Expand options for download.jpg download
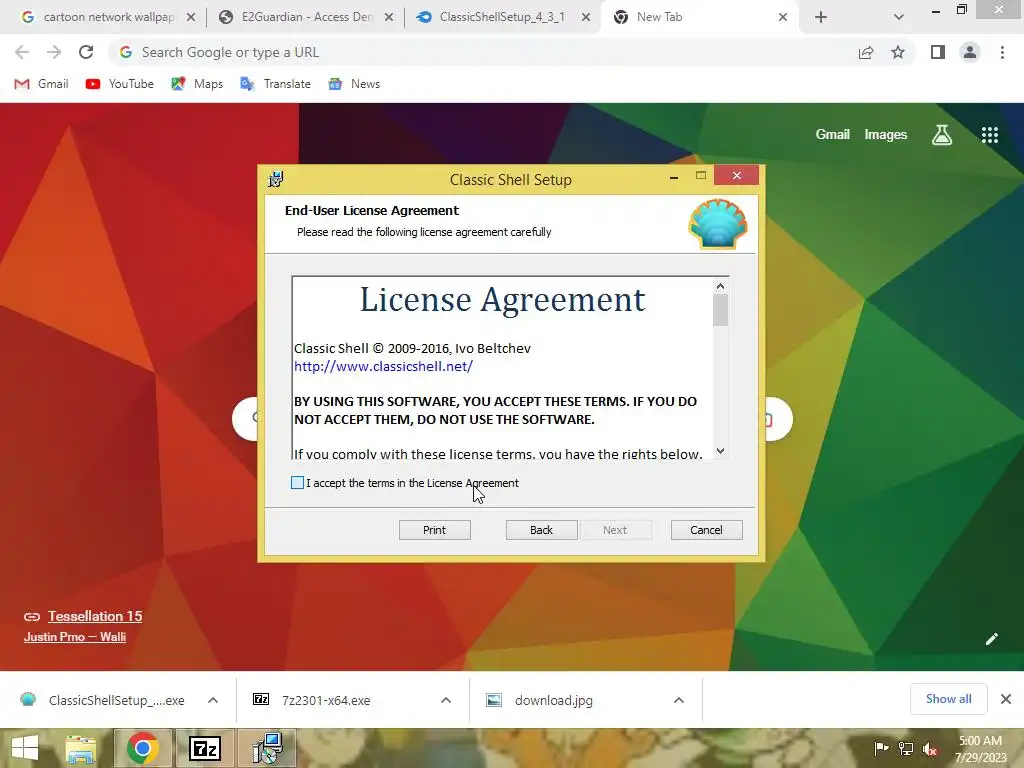The width and height of the screenshot is (1024, 768). click(x=679, y=700)
